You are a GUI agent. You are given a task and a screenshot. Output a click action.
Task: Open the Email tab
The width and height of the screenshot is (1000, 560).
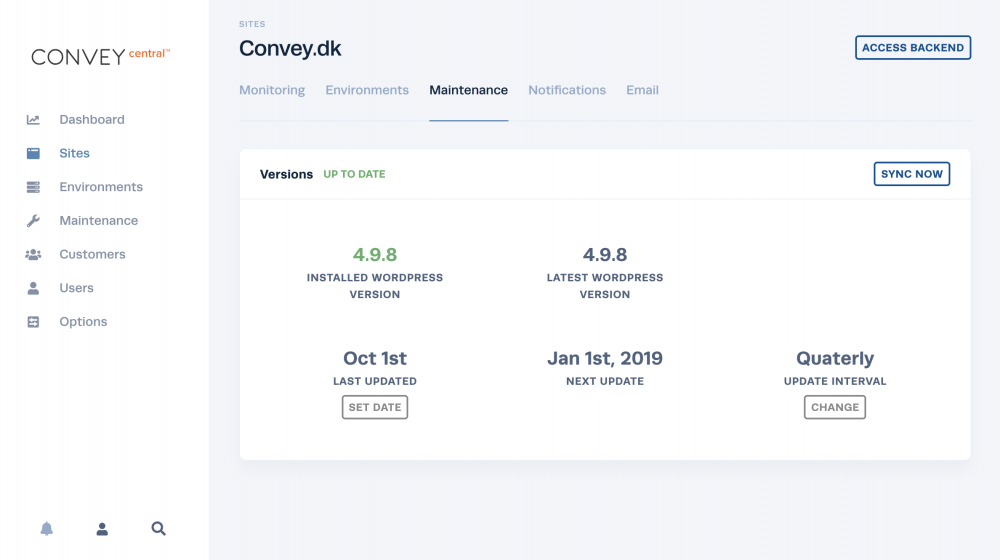point(642,90)
